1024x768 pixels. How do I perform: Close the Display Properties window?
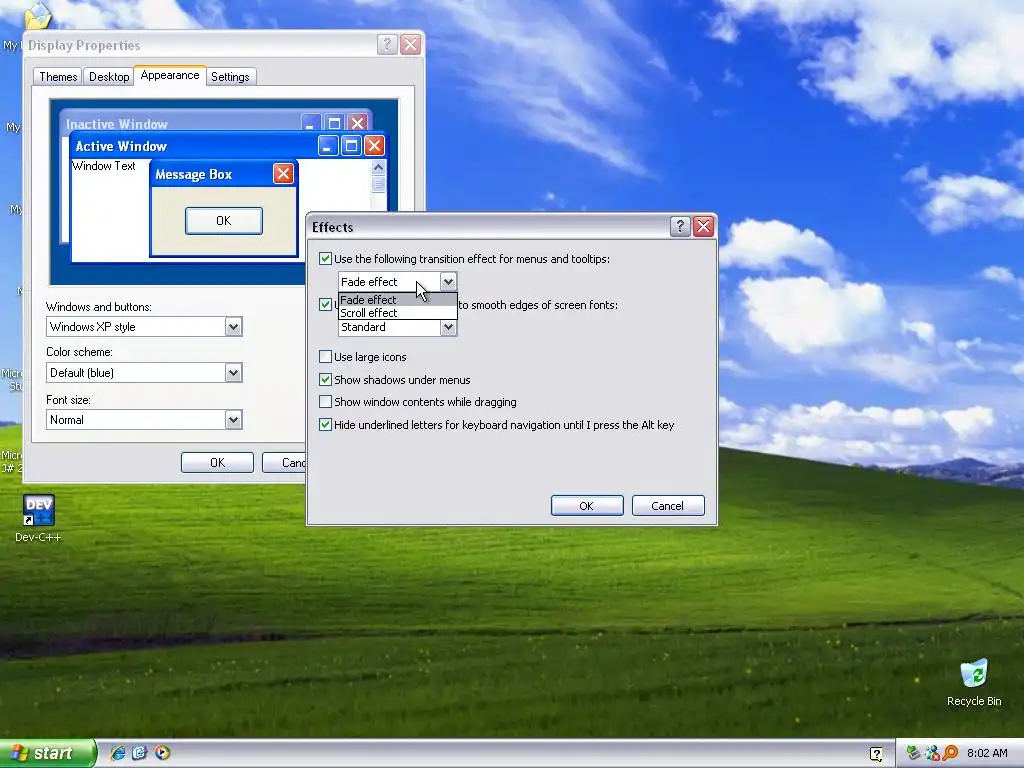410,44
